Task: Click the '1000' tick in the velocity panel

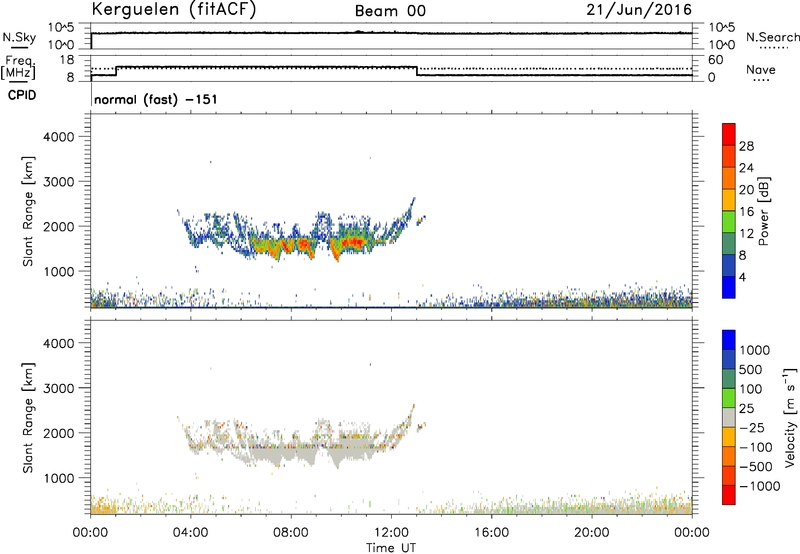Action: click(x=59, y=478)
